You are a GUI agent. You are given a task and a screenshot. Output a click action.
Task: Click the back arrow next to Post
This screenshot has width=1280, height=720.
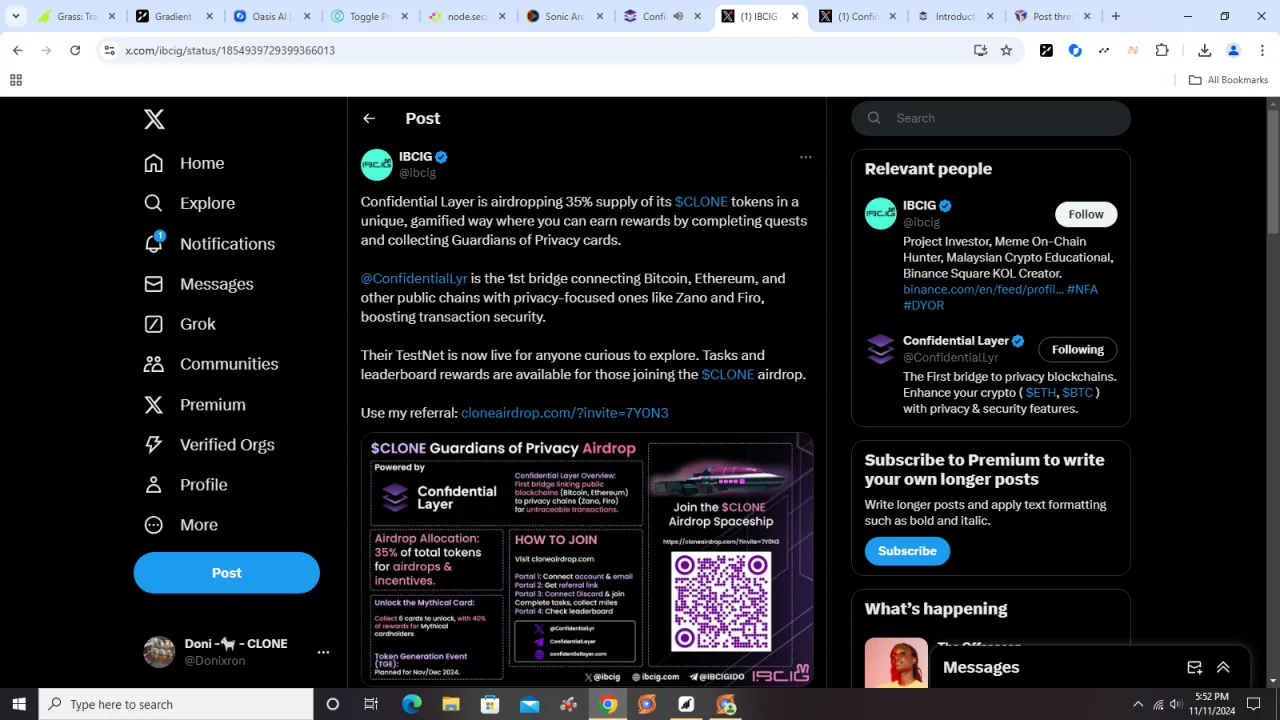coord(369,118)
